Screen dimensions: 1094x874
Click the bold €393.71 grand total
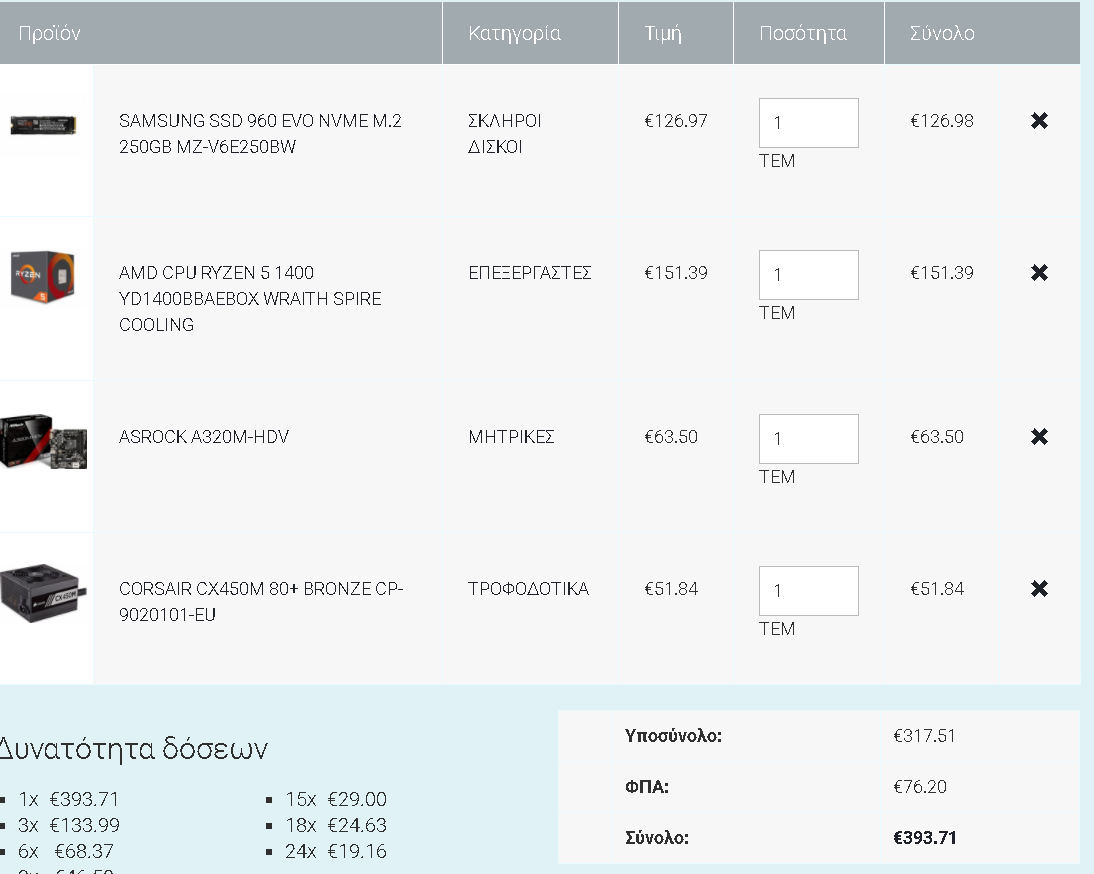coord(924,838)
